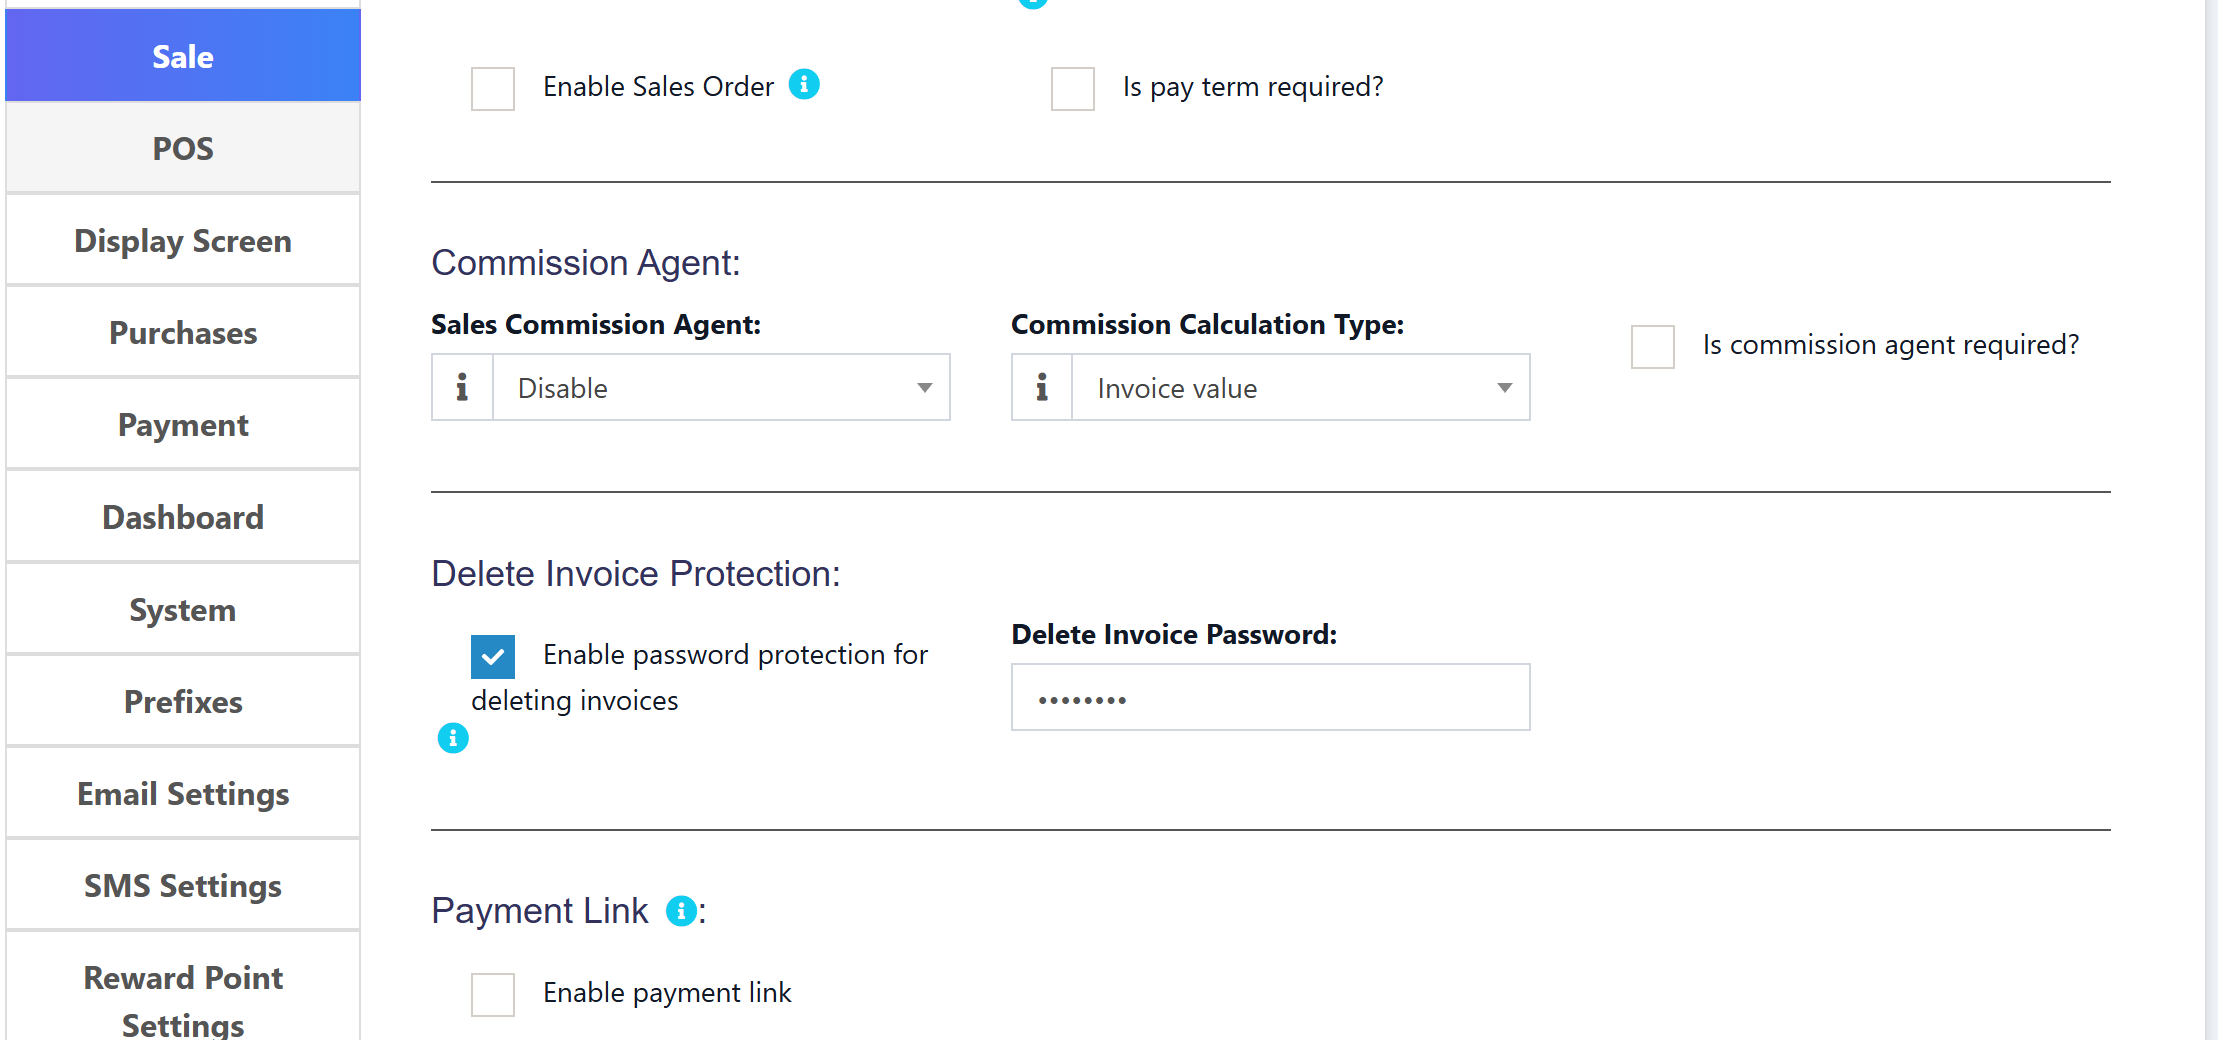2218x1040 pixels.
Task: Click the info icon beside Payment Link heading
Action: click(x=681, y=911)
